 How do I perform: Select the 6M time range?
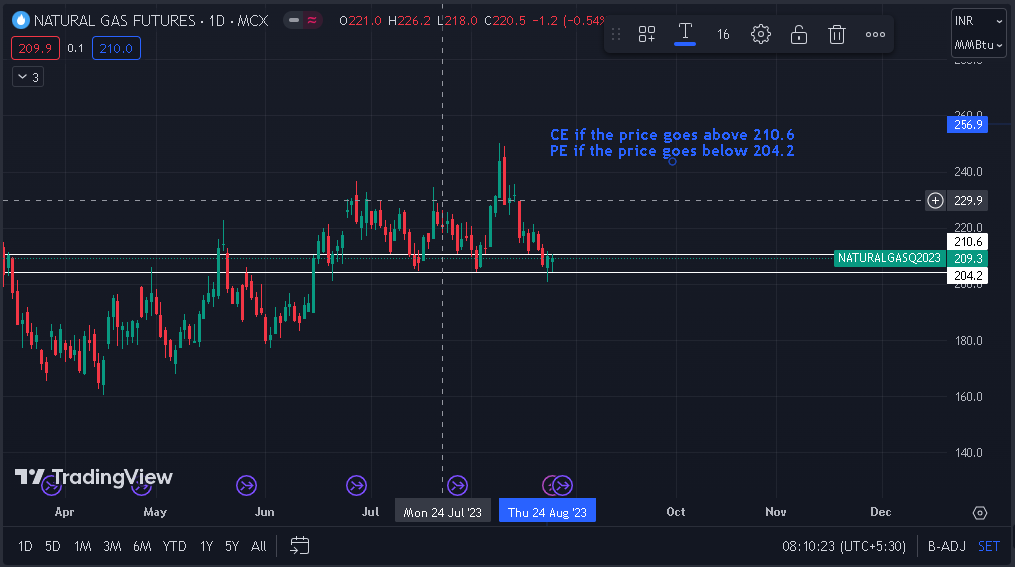click(x=142, y=546)
